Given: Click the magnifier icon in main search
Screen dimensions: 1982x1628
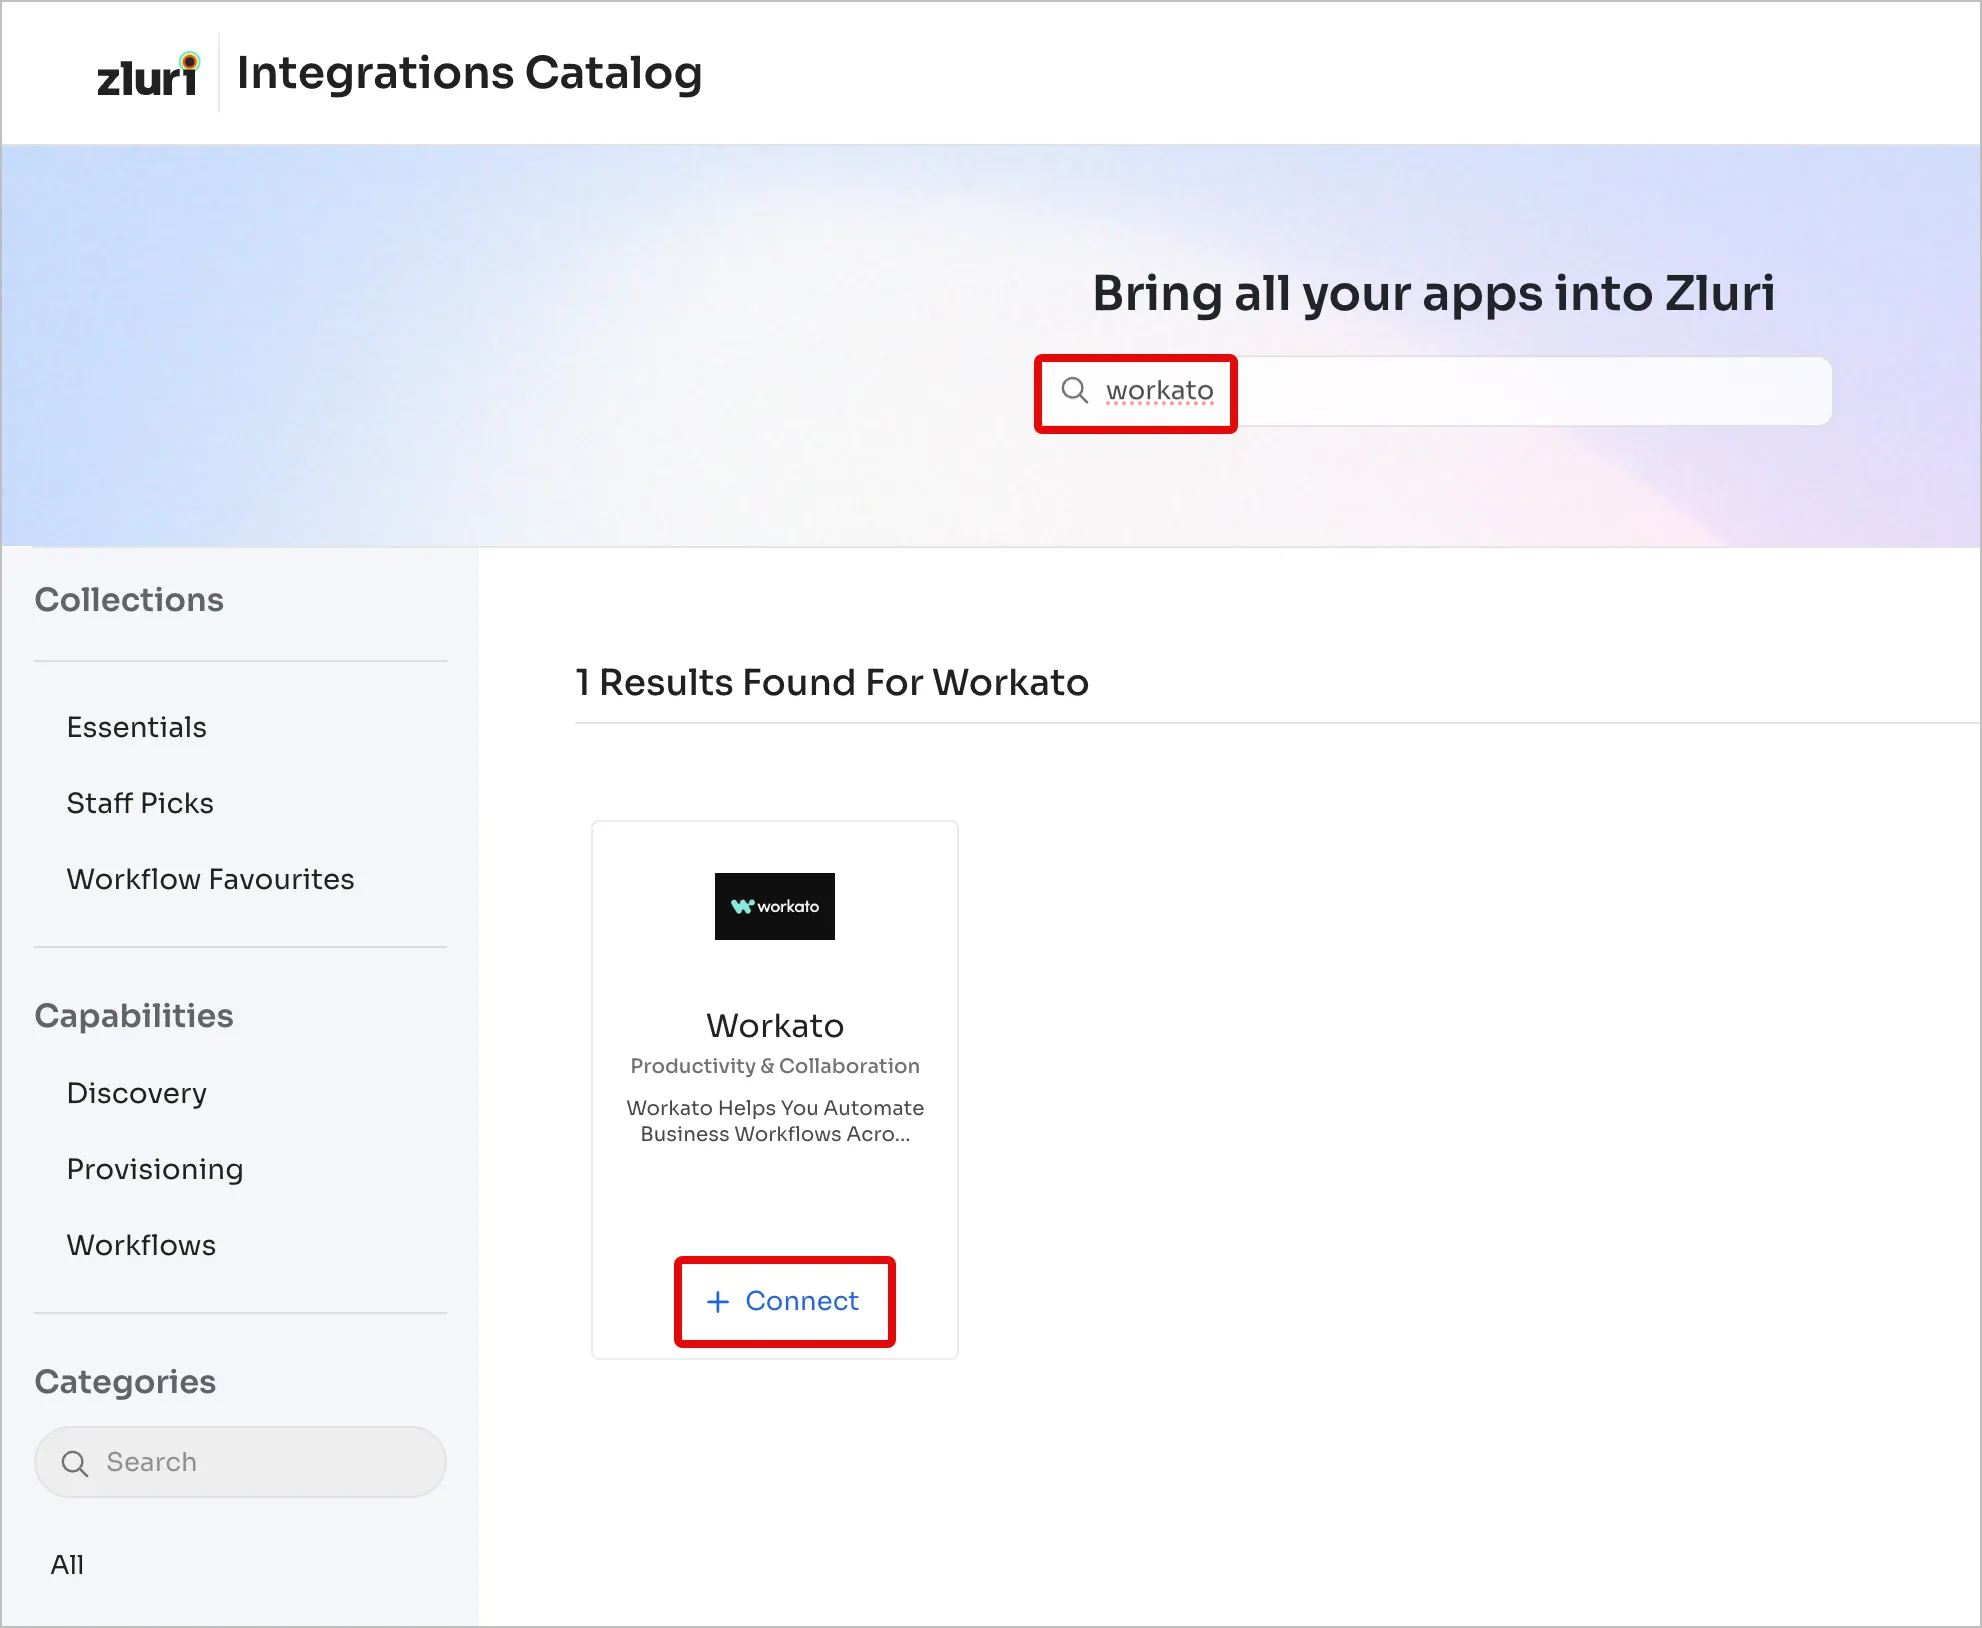Looking at the screenshot, I should (1074, 390).
